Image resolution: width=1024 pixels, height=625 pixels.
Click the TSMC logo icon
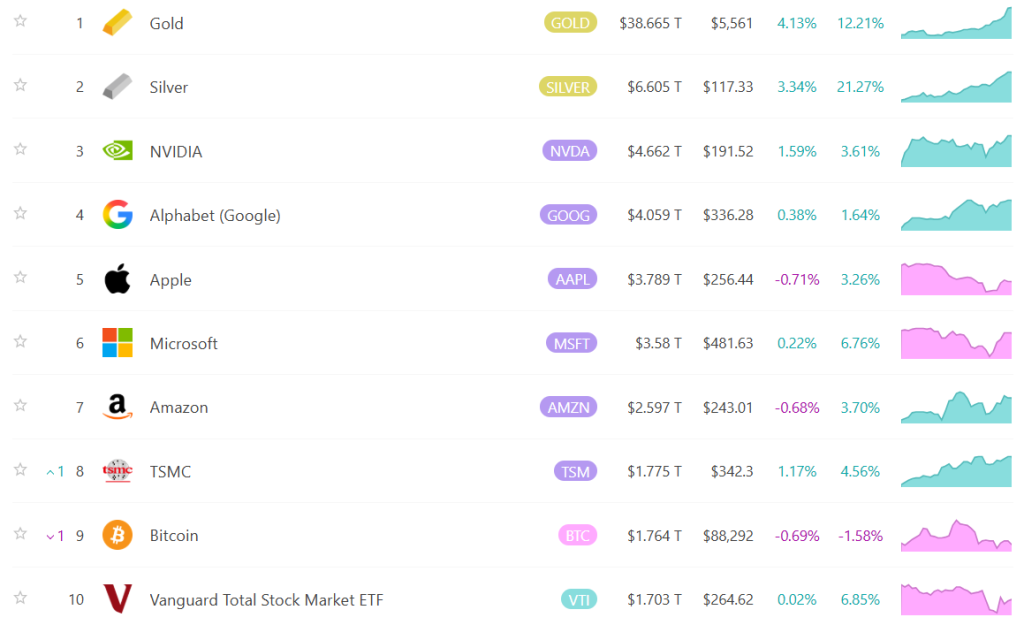click(x=117, y=471)
